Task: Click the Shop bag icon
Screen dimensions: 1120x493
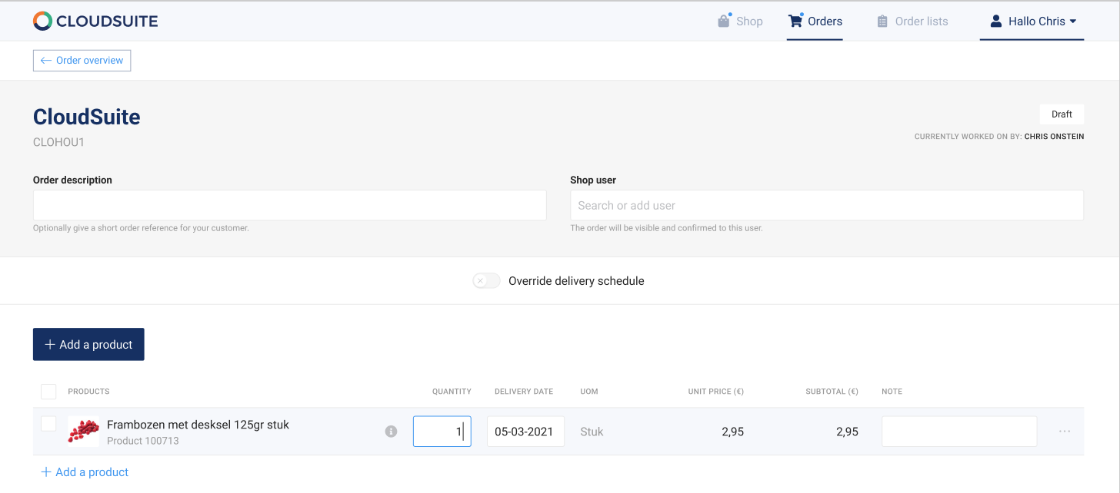Action: [724, 21]
